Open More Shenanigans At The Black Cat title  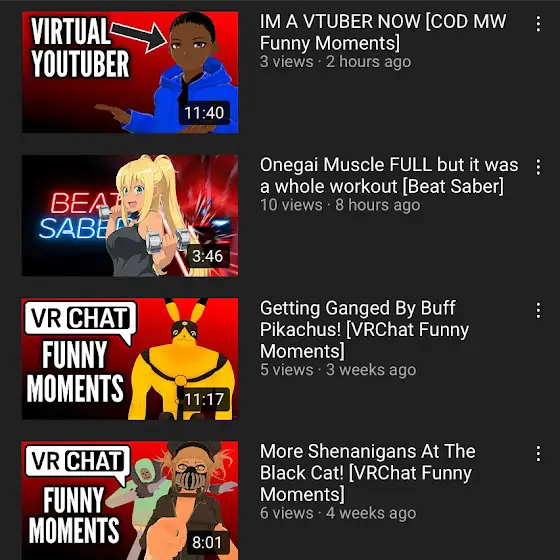(x=368, y=472)
